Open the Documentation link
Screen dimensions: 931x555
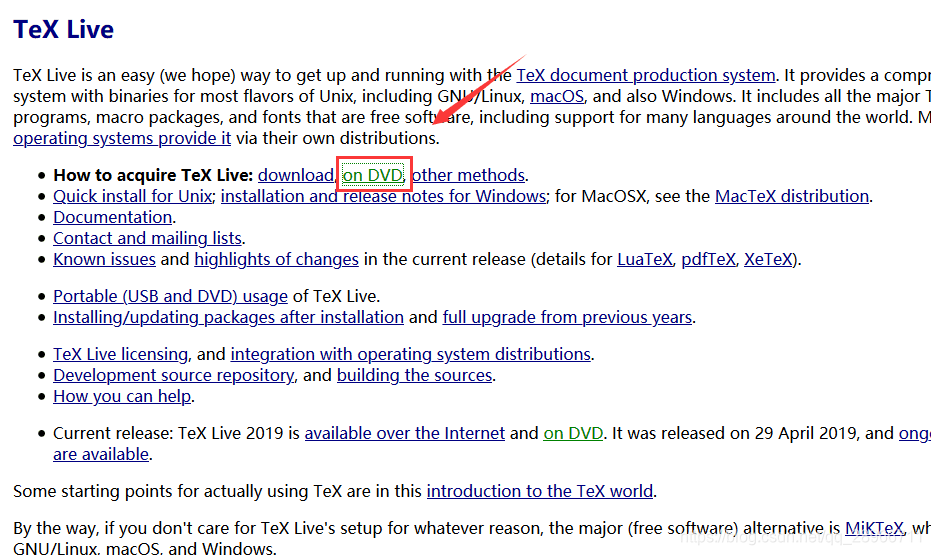(x=113, y=217)
